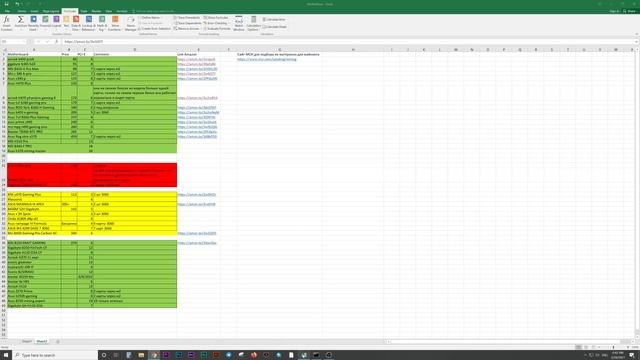Switch to Page Break Preview in status bar
Image resolution: width=640 pixels, height=360 pixels.
click(594, 347)
